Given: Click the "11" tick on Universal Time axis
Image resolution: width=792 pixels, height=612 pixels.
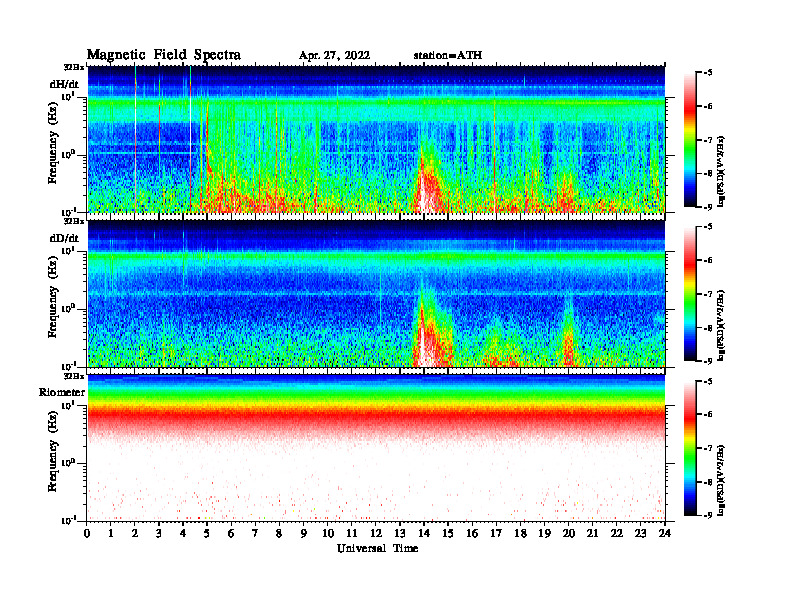Looking at the screenshot, I should pyautogui.click(x=352, y=533).
